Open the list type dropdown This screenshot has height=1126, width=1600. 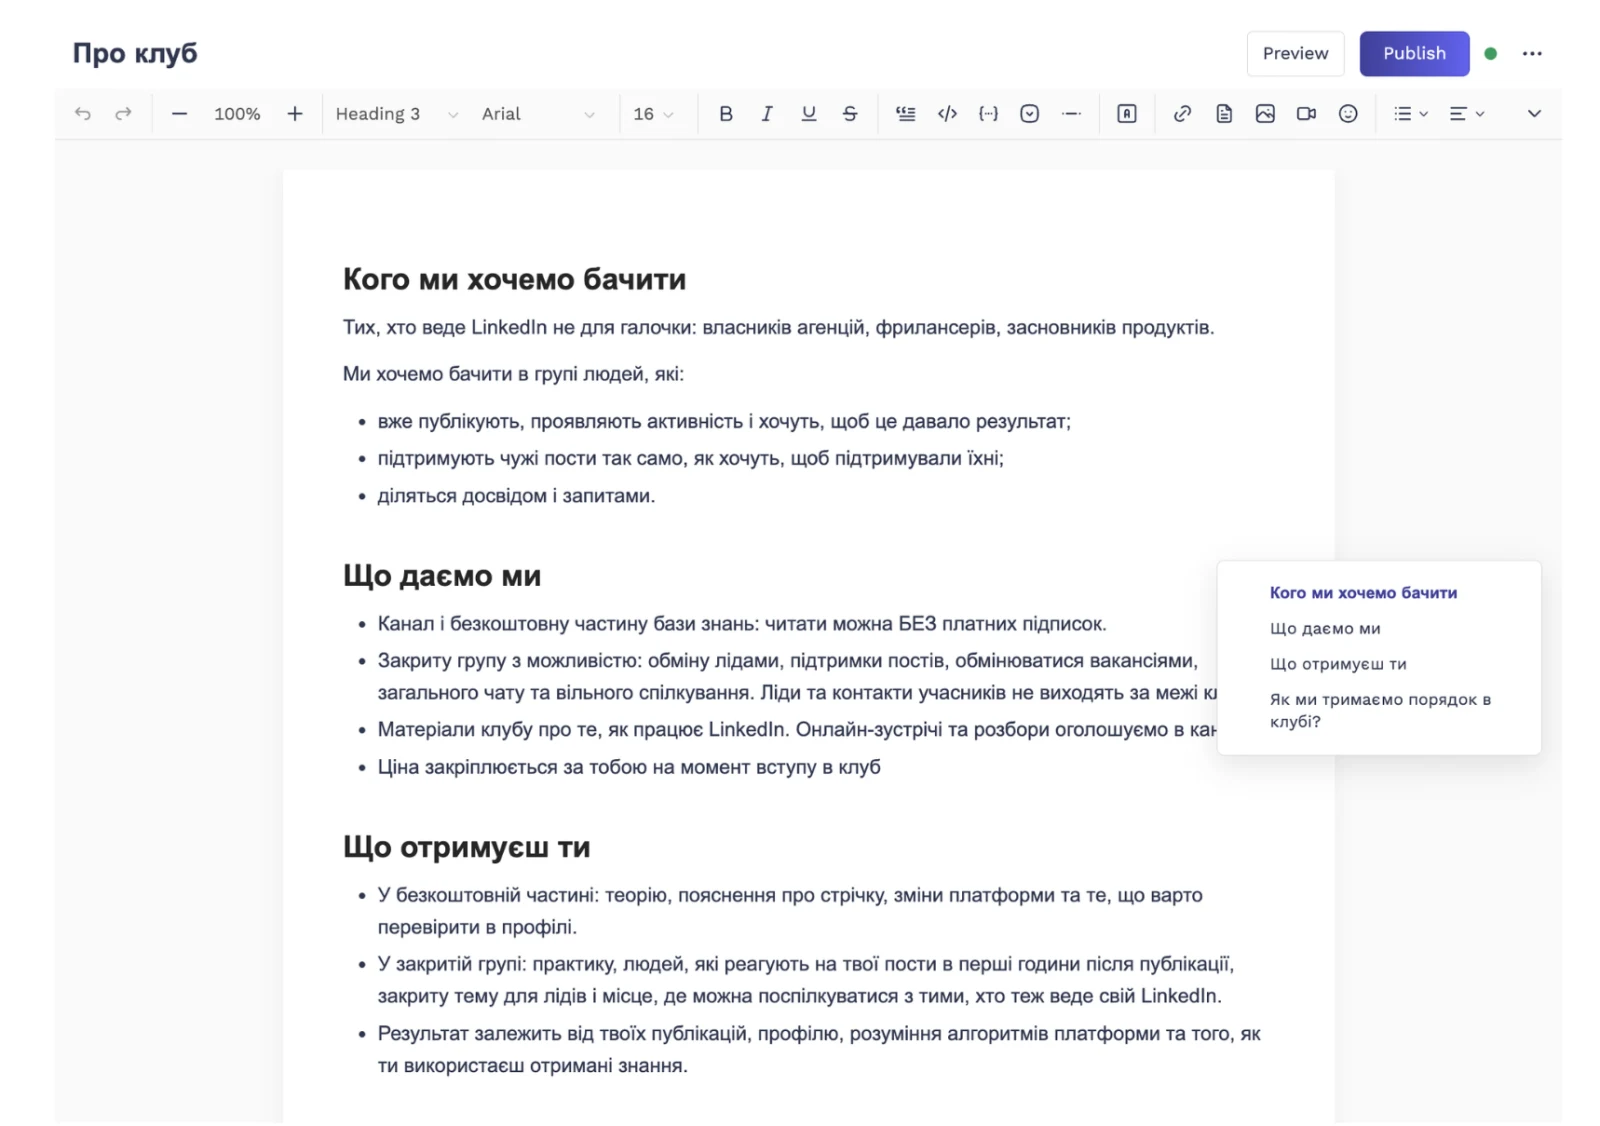[x=1411, y=114]
